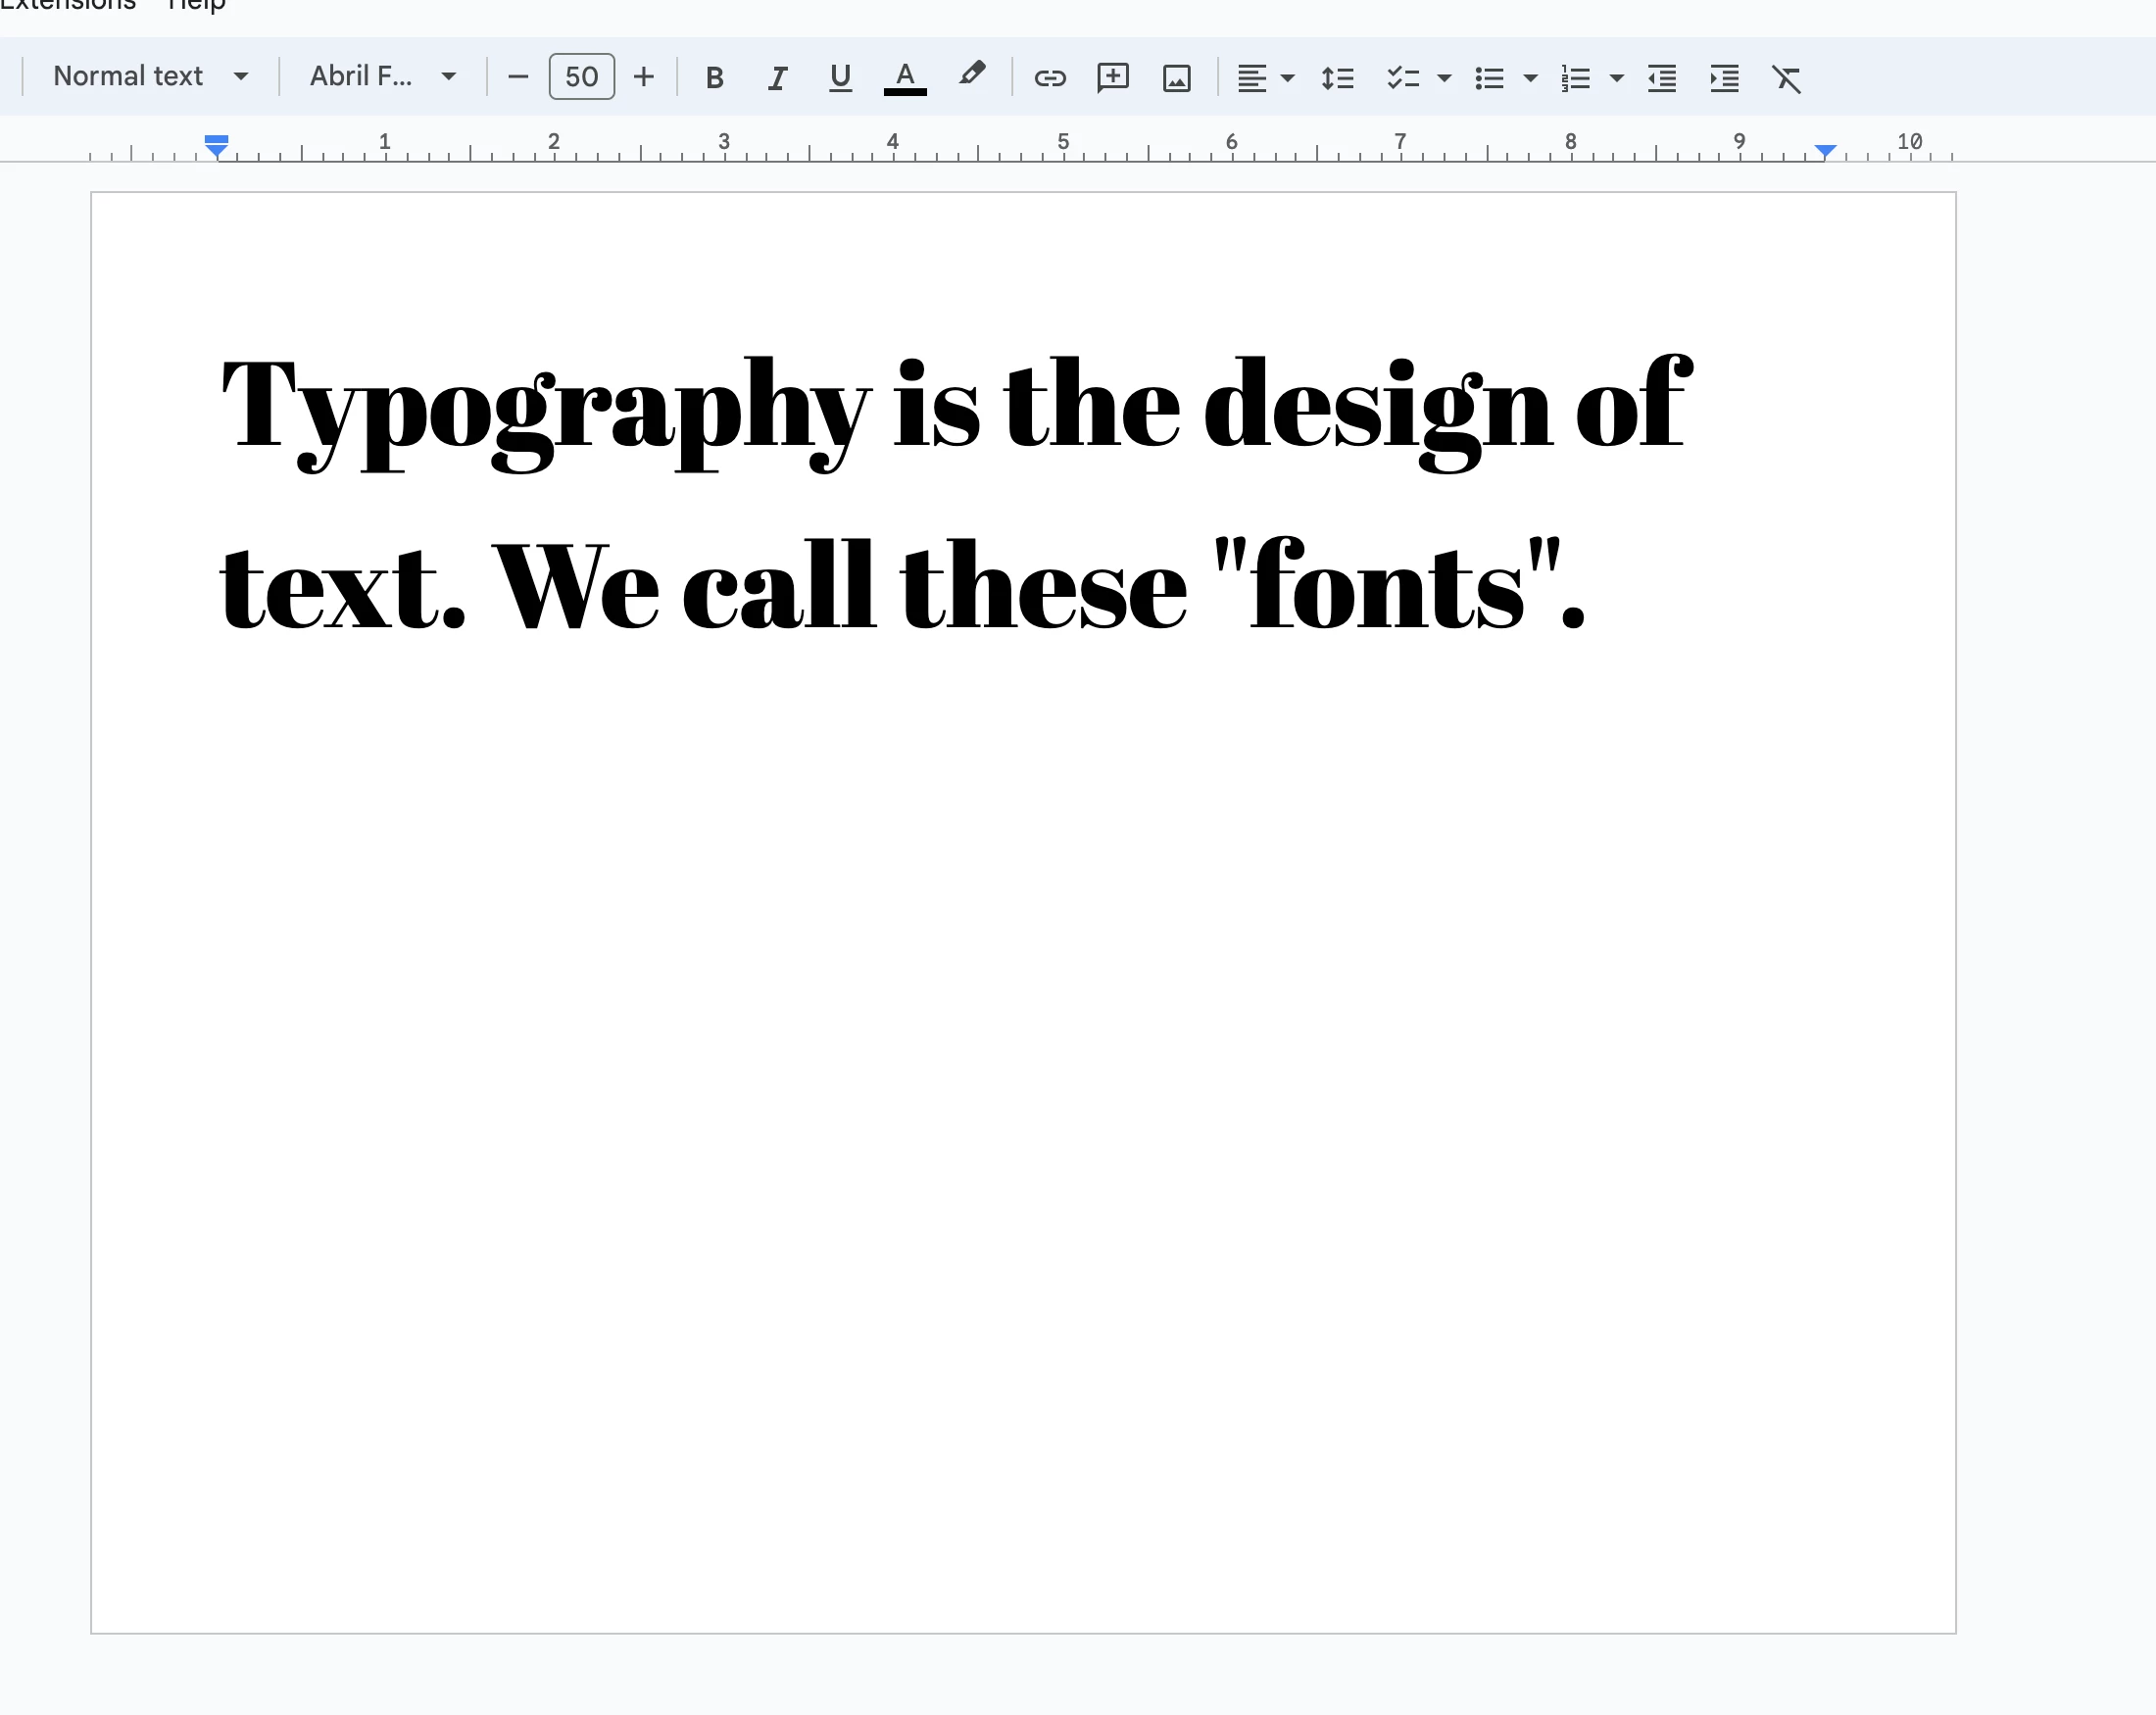Toggle italic formatting

pyautogui.click(x=777, y=78)
